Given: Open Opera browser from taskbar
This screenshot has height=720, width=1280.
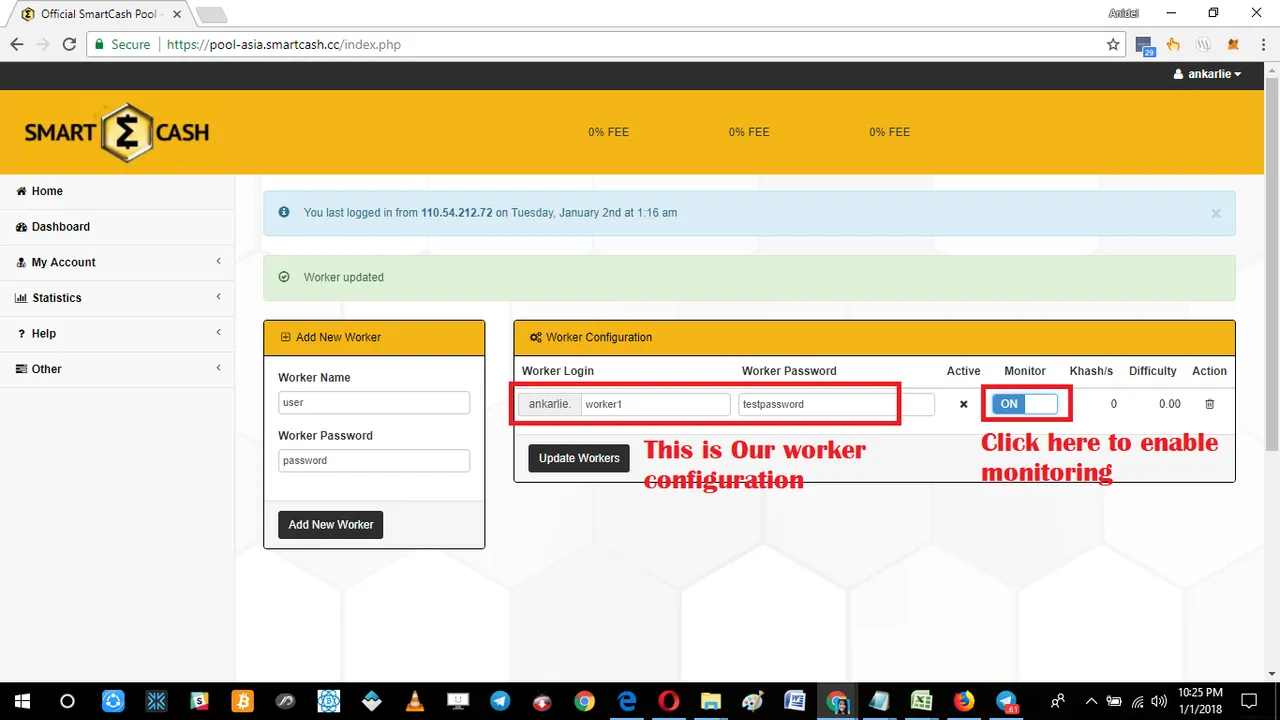Looking at the screenshot, I should [669, 701].
